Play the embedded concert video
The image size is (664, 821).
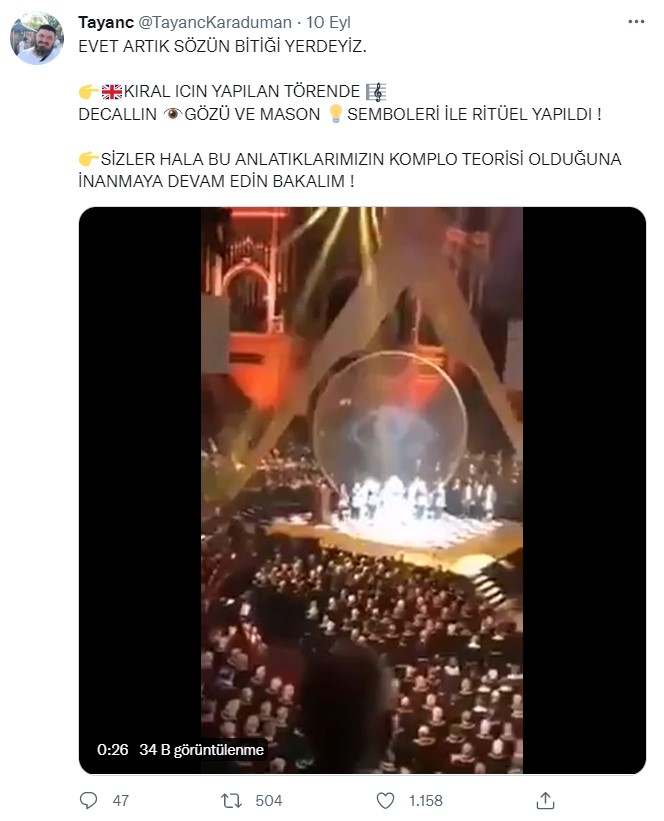point(362,490)
